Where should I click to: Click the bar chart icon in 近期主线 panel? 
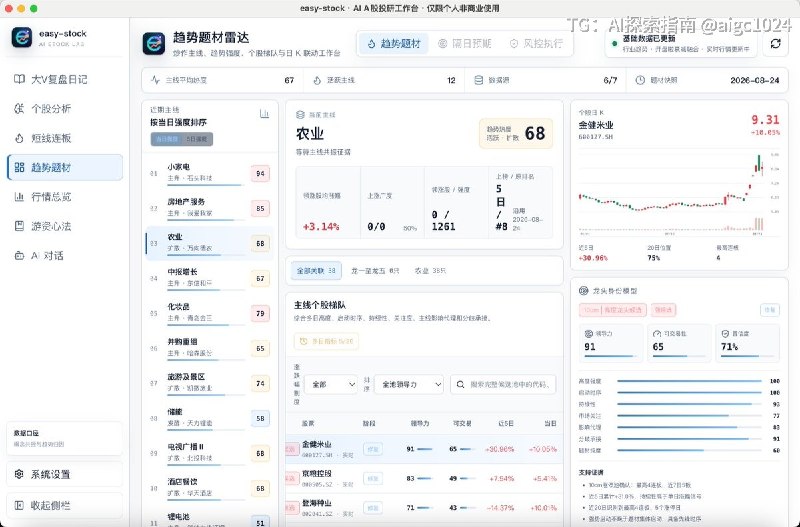point(264,113)
